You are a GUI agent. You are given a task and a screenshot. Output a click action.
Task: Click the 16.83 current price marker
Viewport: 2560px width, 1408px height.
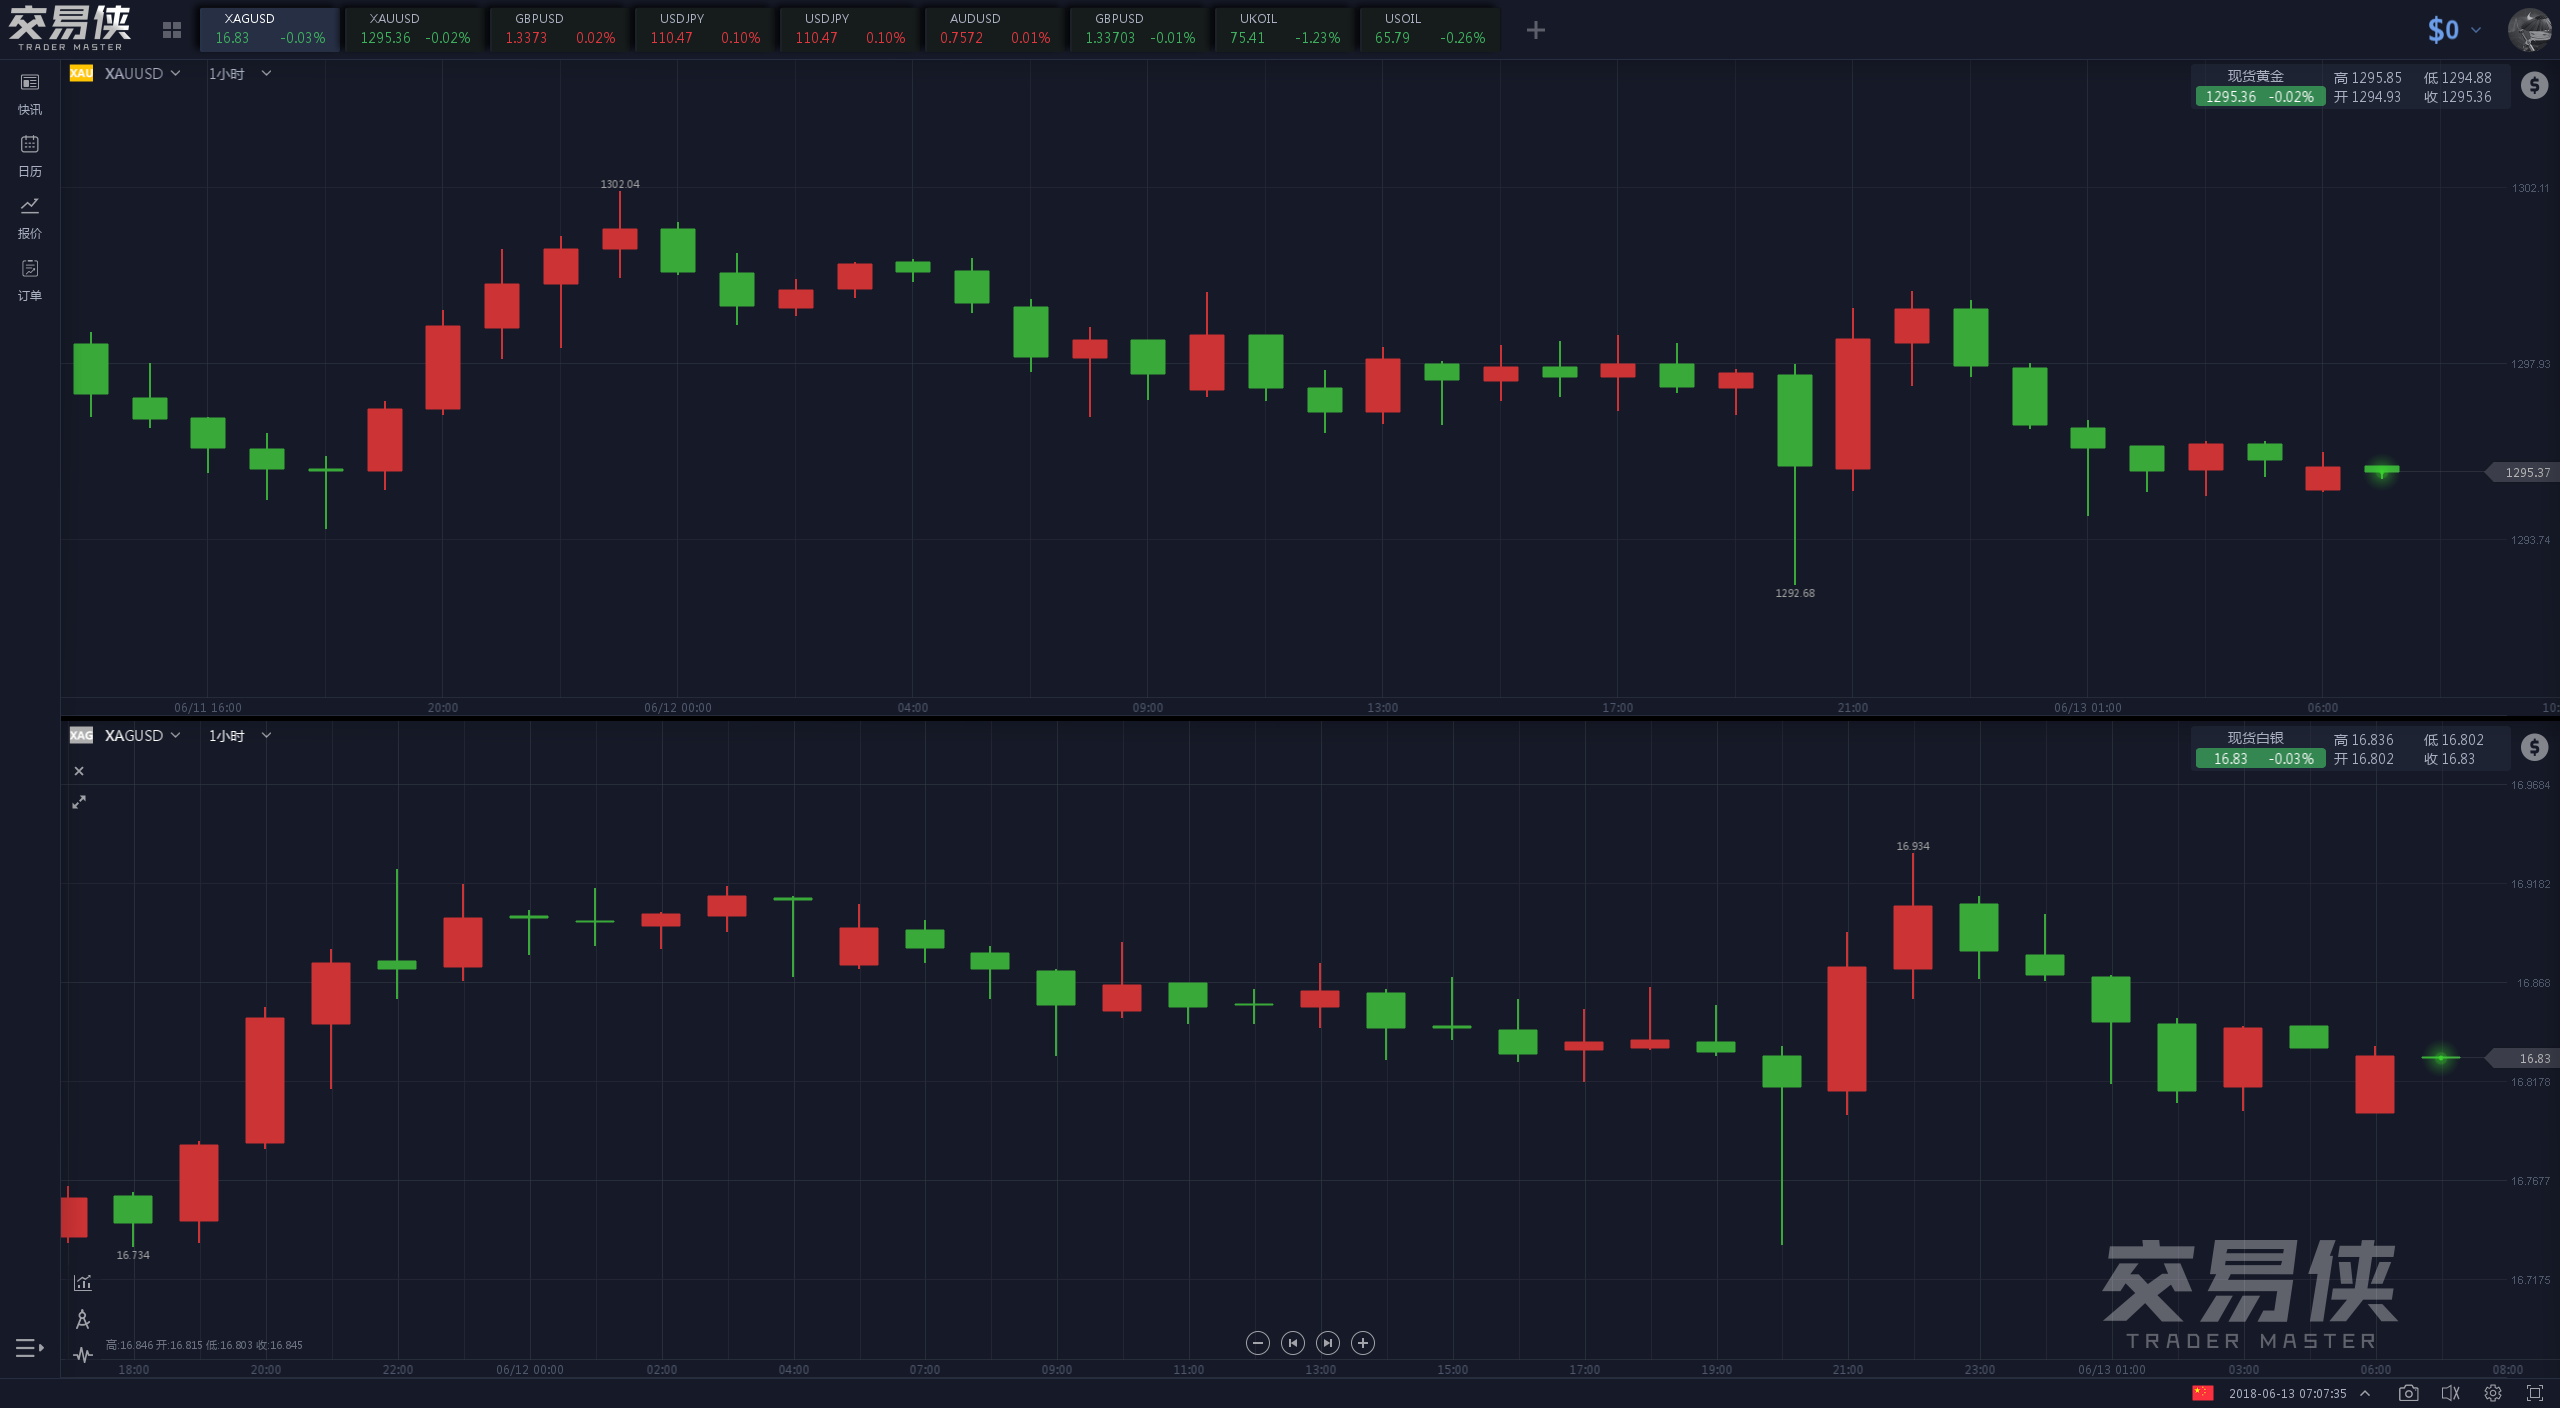[x=2522, y=1058]
